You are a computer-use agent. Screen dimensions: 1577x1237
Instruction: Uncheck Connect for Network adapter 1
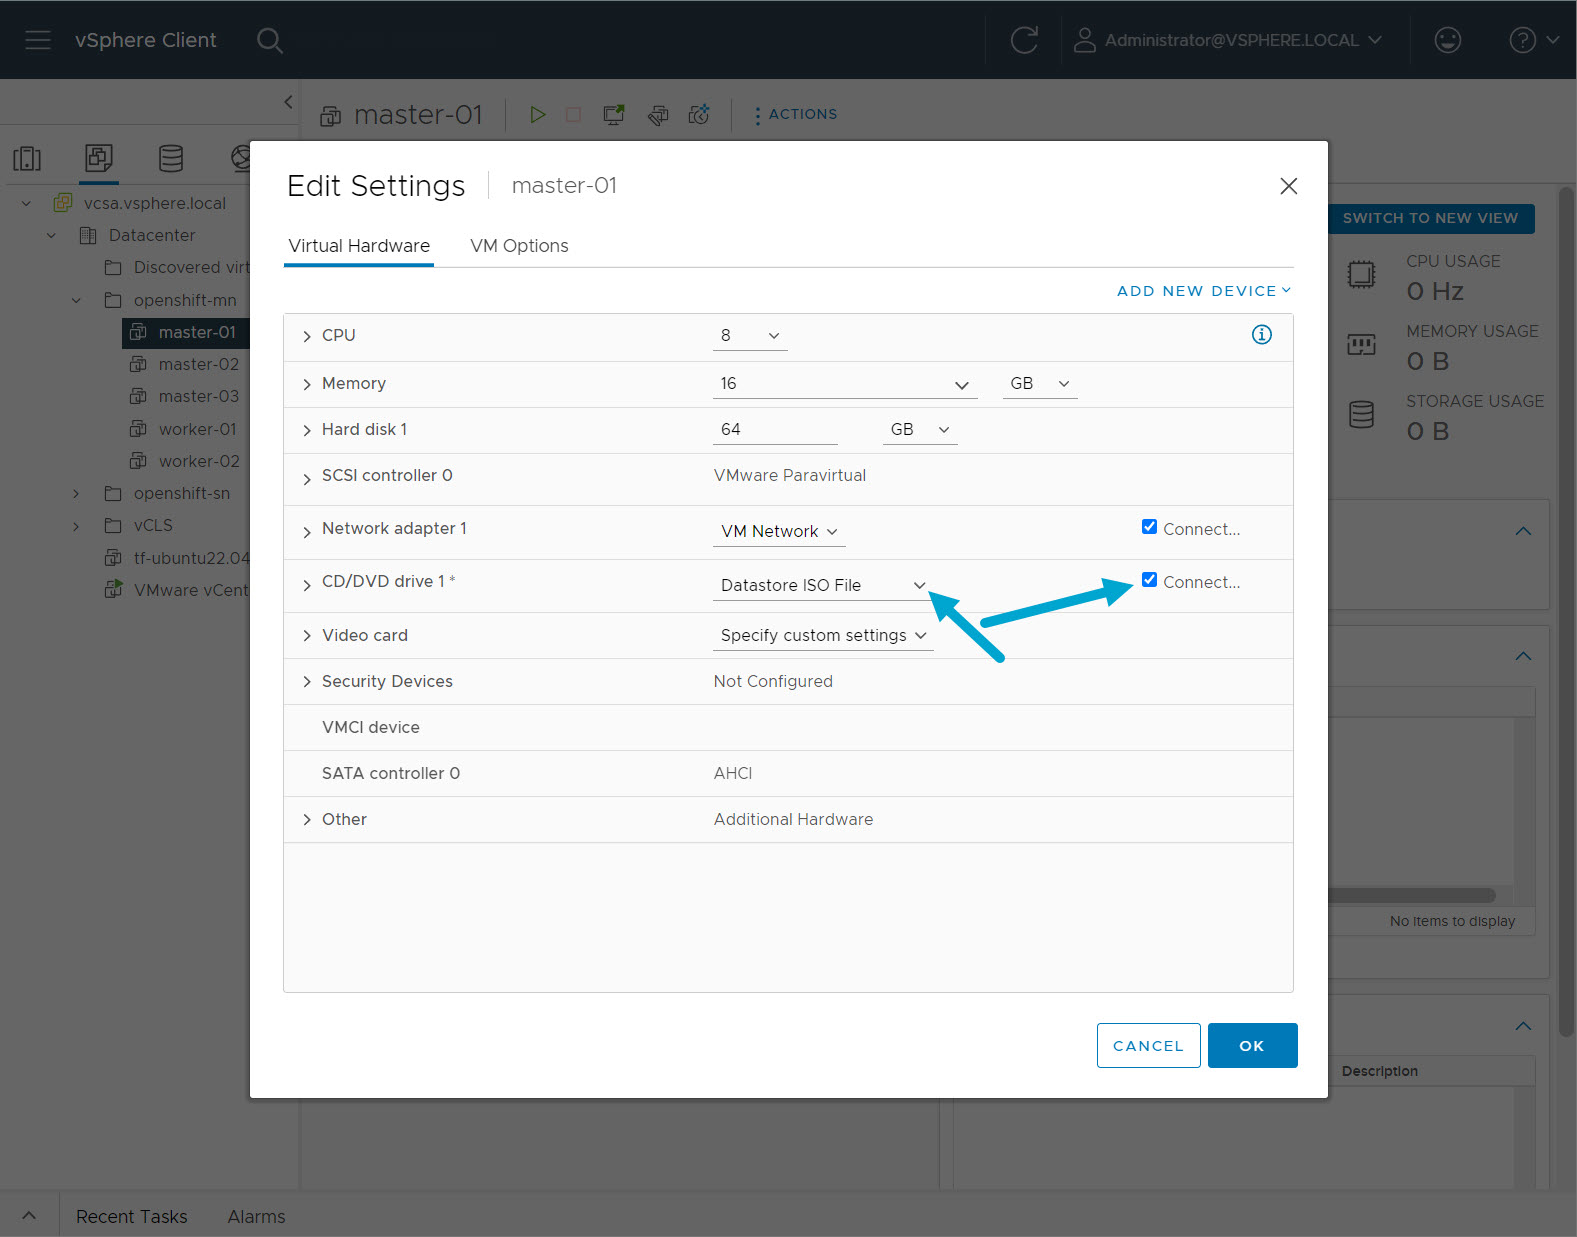[x=1149, y=527]
